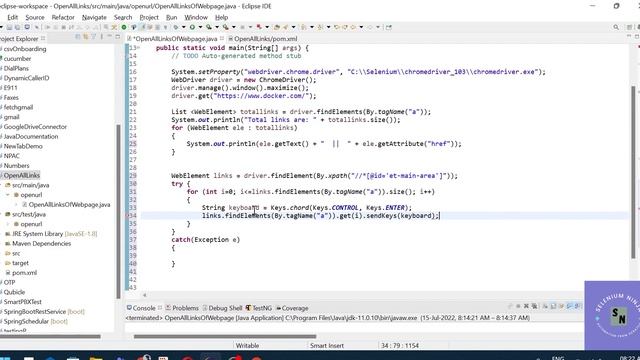The image size is (640, 360).
Task: Minimize the editor area using top-right icon
Action: (x=629, y=37)
